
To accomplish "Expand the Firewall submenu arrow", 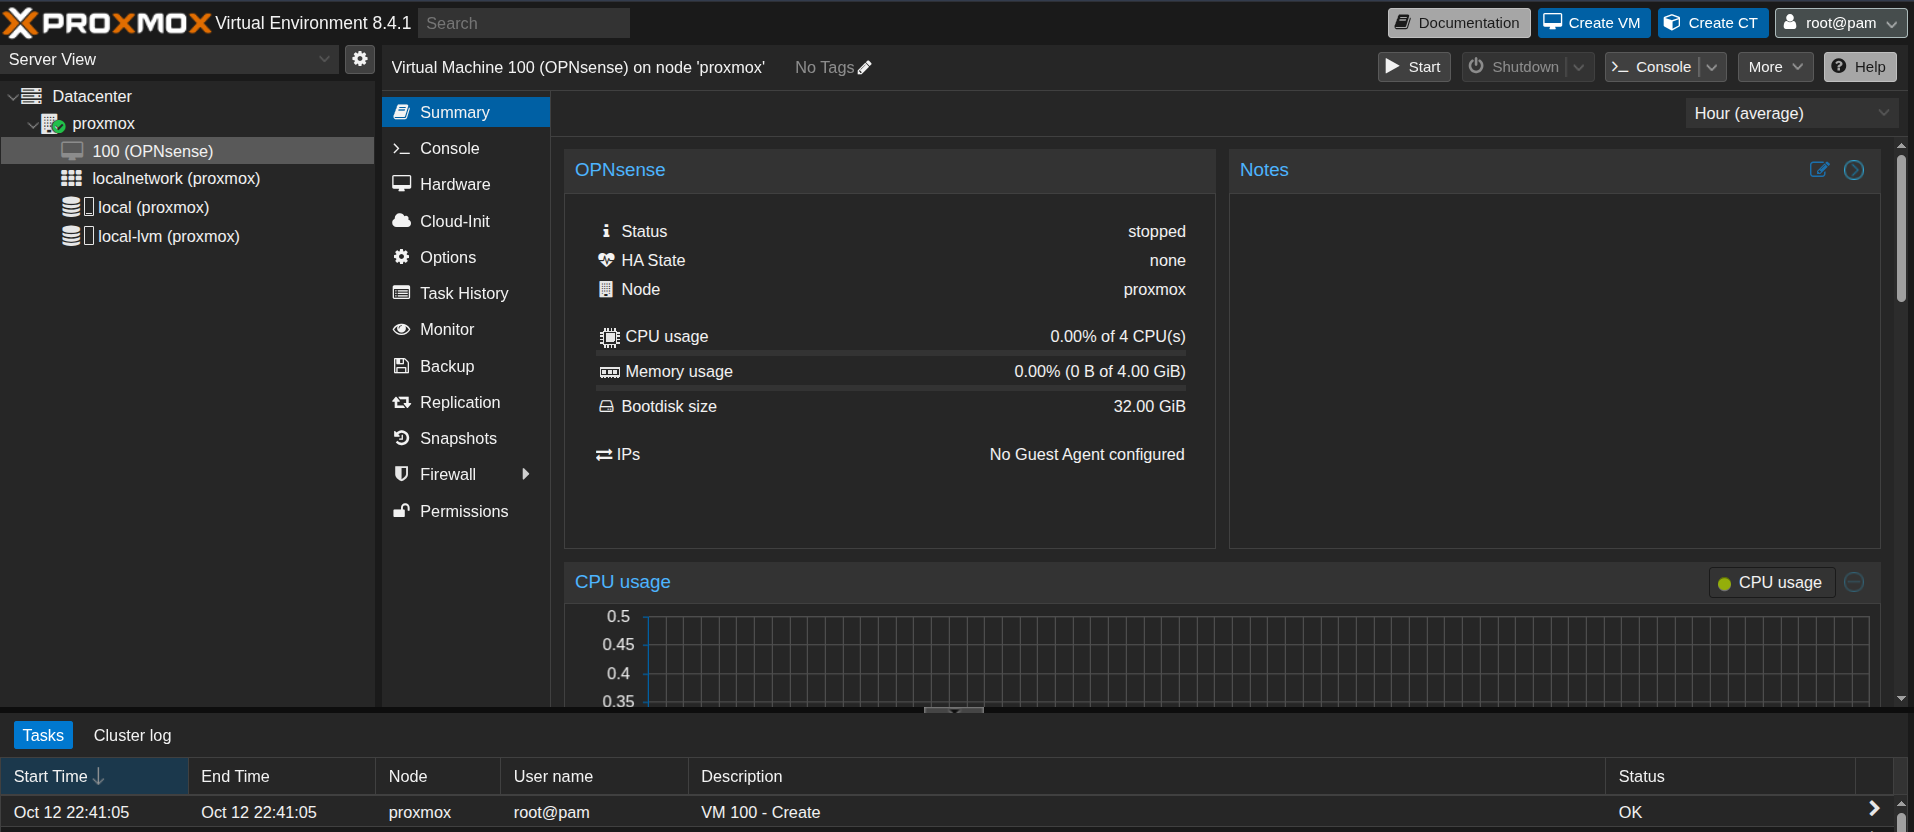I will coord(525,474).
